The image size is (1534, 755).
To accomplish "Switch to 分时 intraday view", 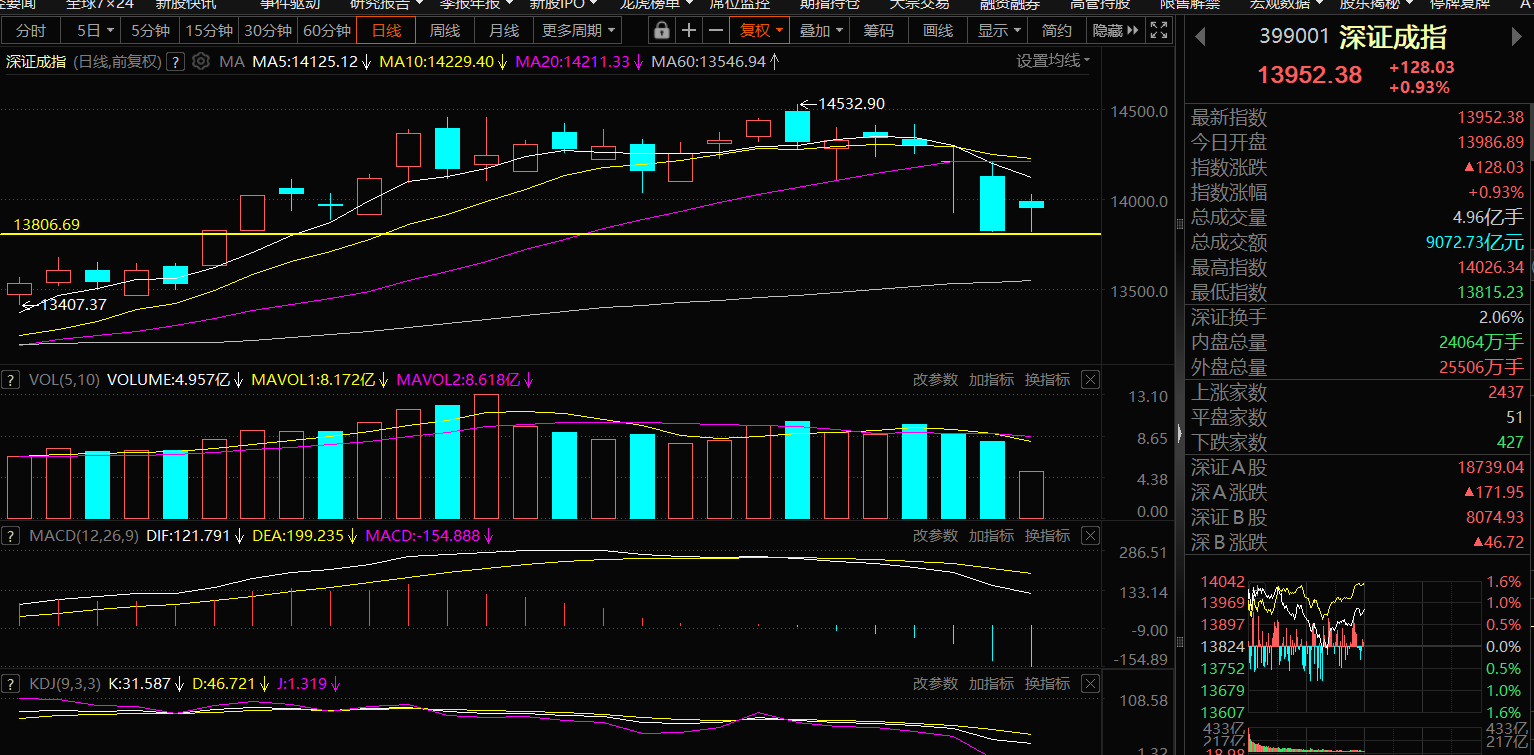I will click(x=31, y=30).
